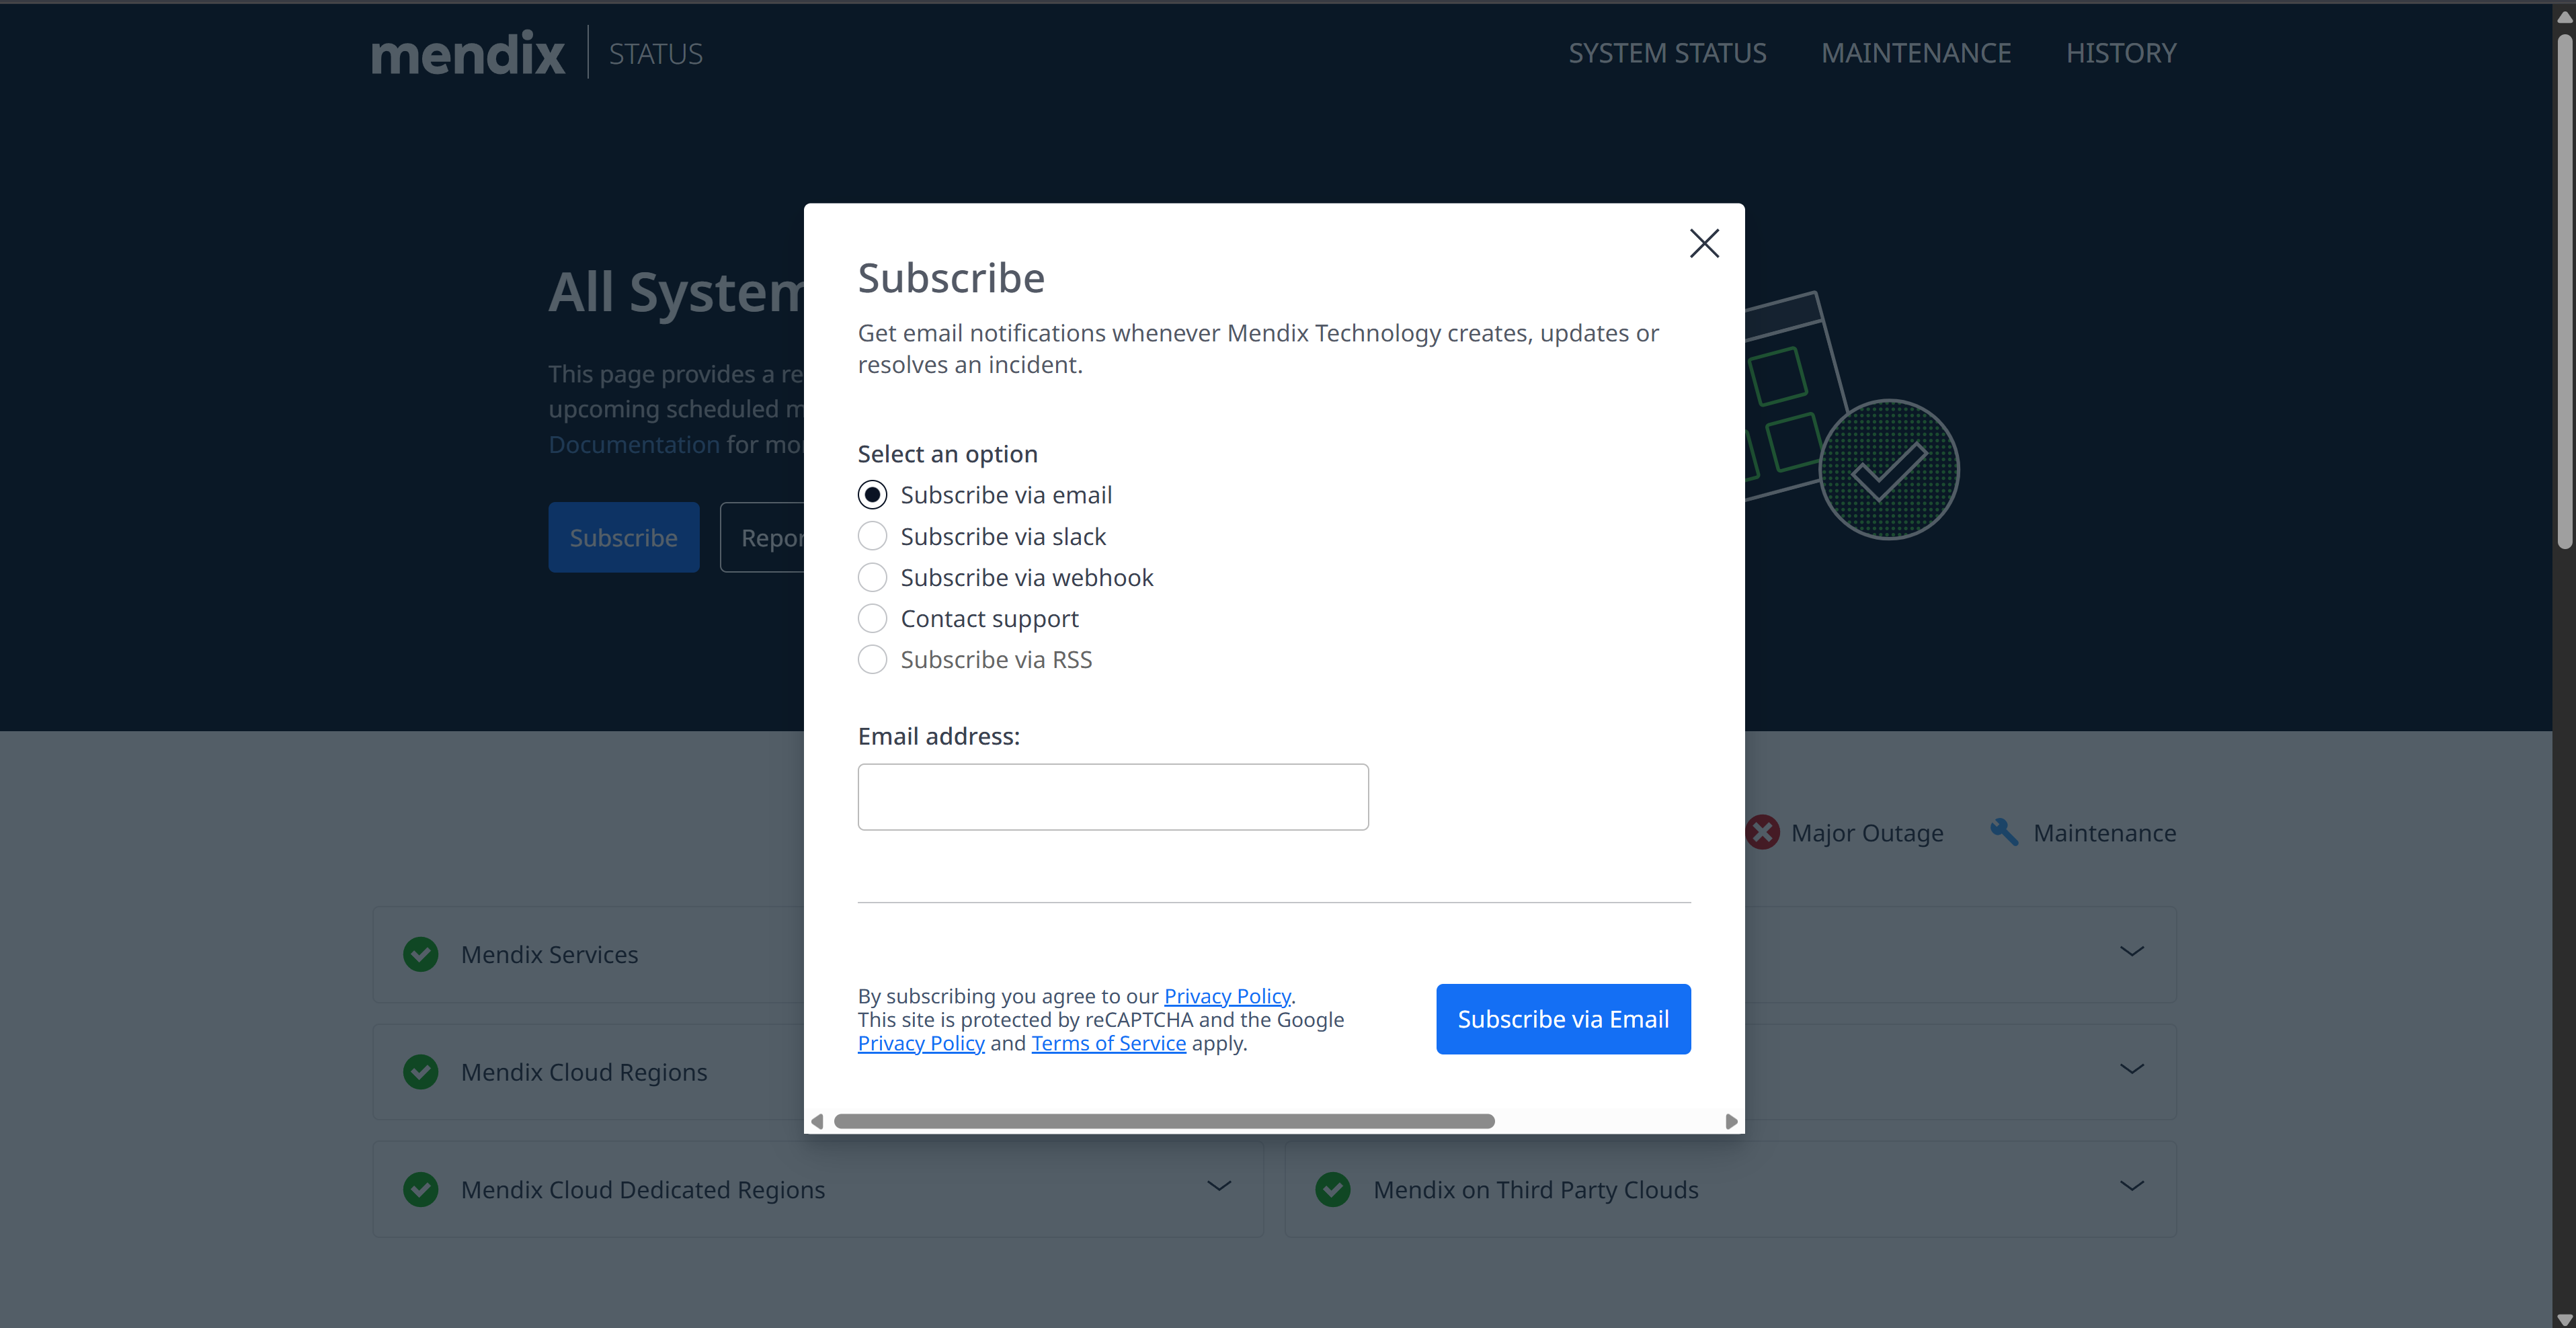This screenshot has width=2576, height=1328.
Task: Click dialog horizontal scrollbar right arrow
Action: point(1731,1121)
